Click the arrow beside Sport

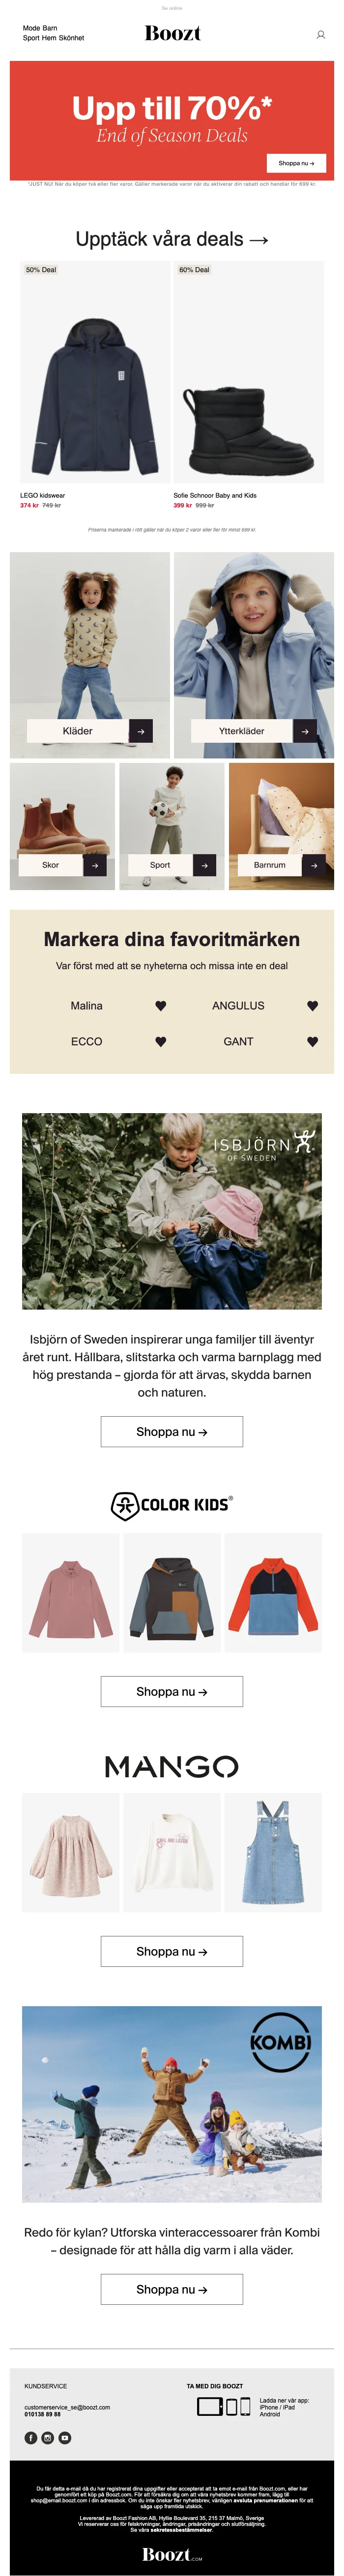(205, 865)
